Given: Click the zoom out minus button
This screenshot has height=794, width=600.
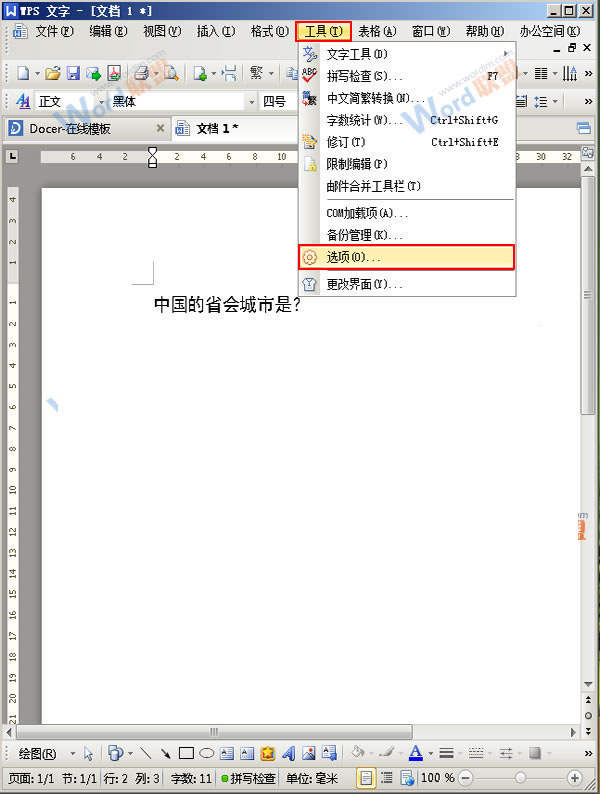Looking at the screenshot, I should point(465,778).
